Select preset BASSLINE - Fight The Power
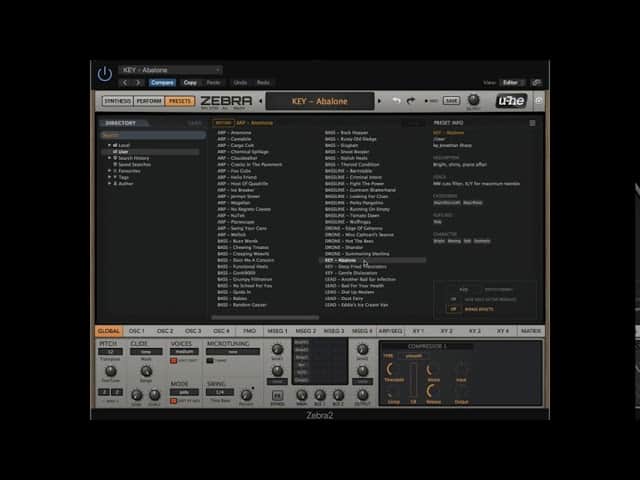 coord(354,184)
